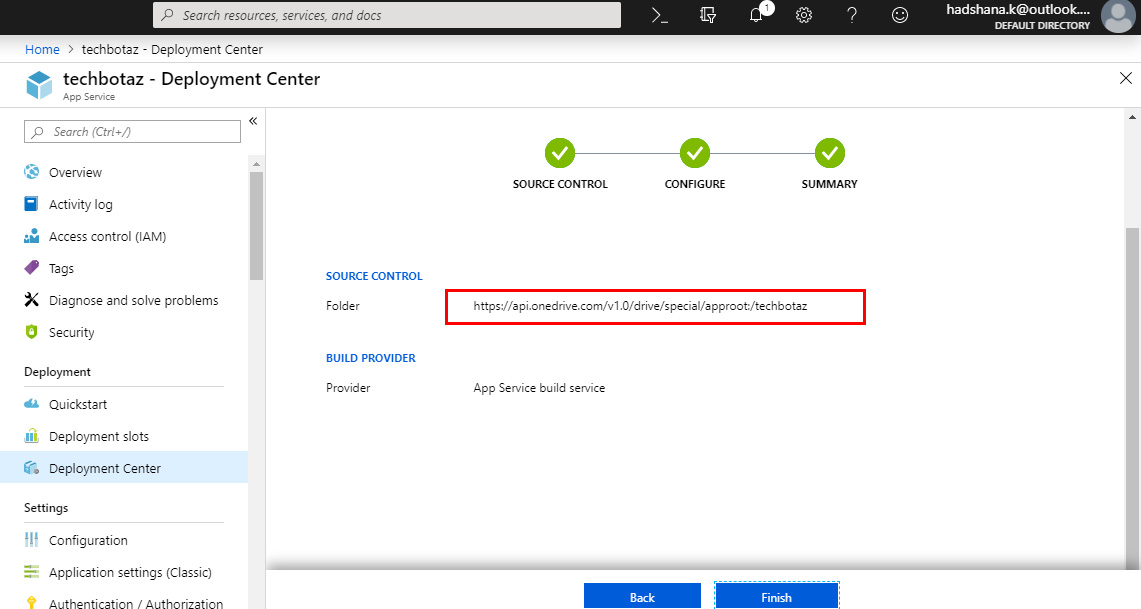Click the Finish button

pos(776,597)
